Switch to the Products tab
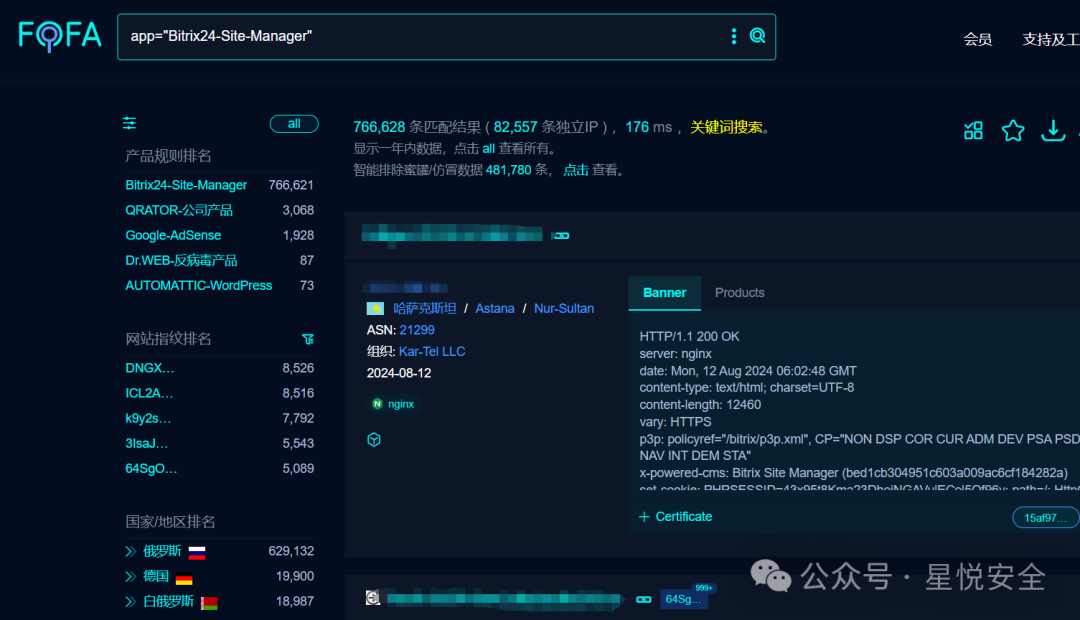1080x620 pixels. coord(740,293)
